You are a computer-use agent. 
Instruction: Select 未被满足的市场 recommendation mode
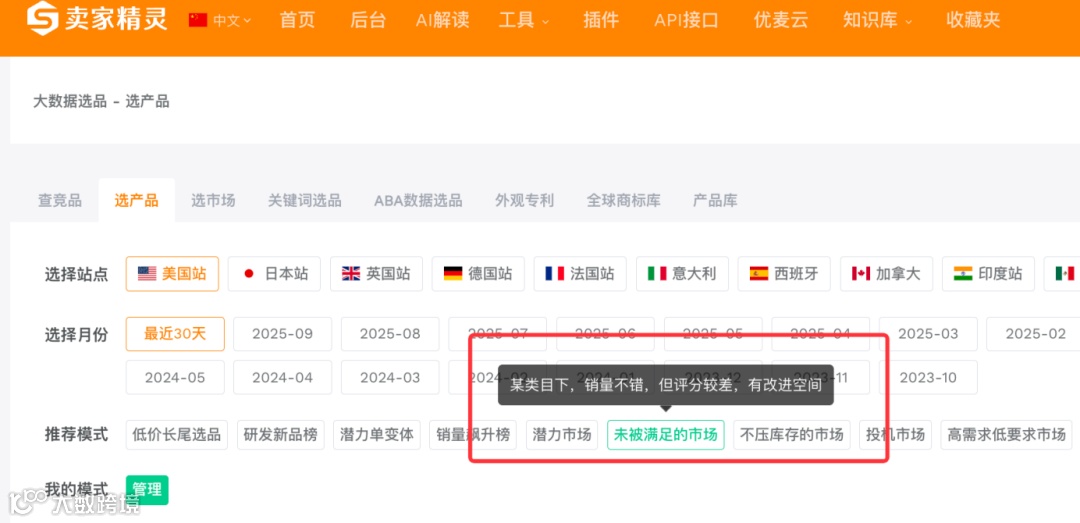point(665,435)
